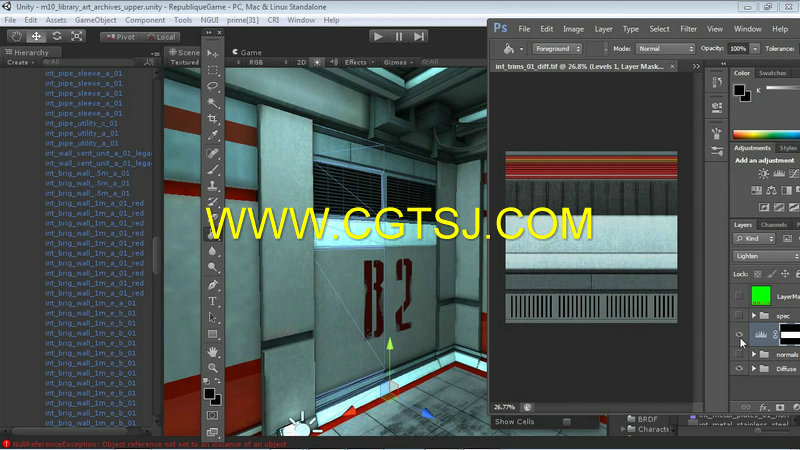This screenshot has height=450, width=800.
Task: Select the Rectangle shape tool
Action: click(x=213, y=334)
